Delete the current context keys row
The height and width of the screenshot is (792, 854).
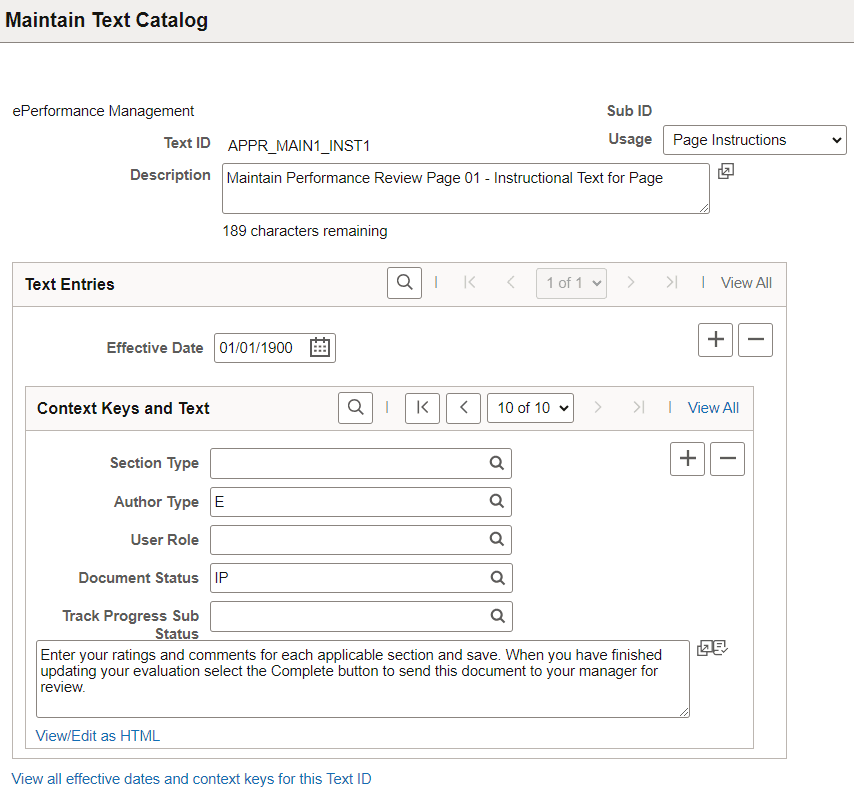point(728,458)
